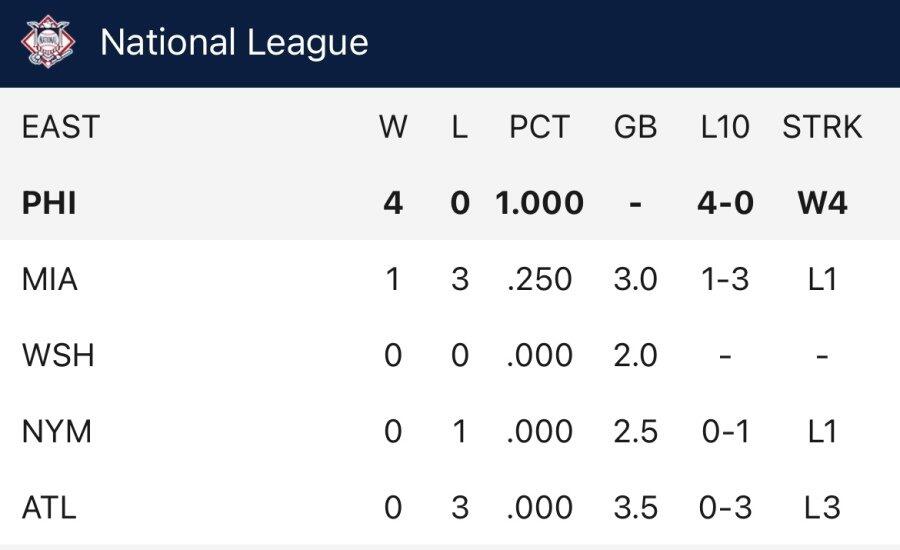Click PHI's 1.000 winning percentage
Screen dimensions: 900x550
coord(539,203)
